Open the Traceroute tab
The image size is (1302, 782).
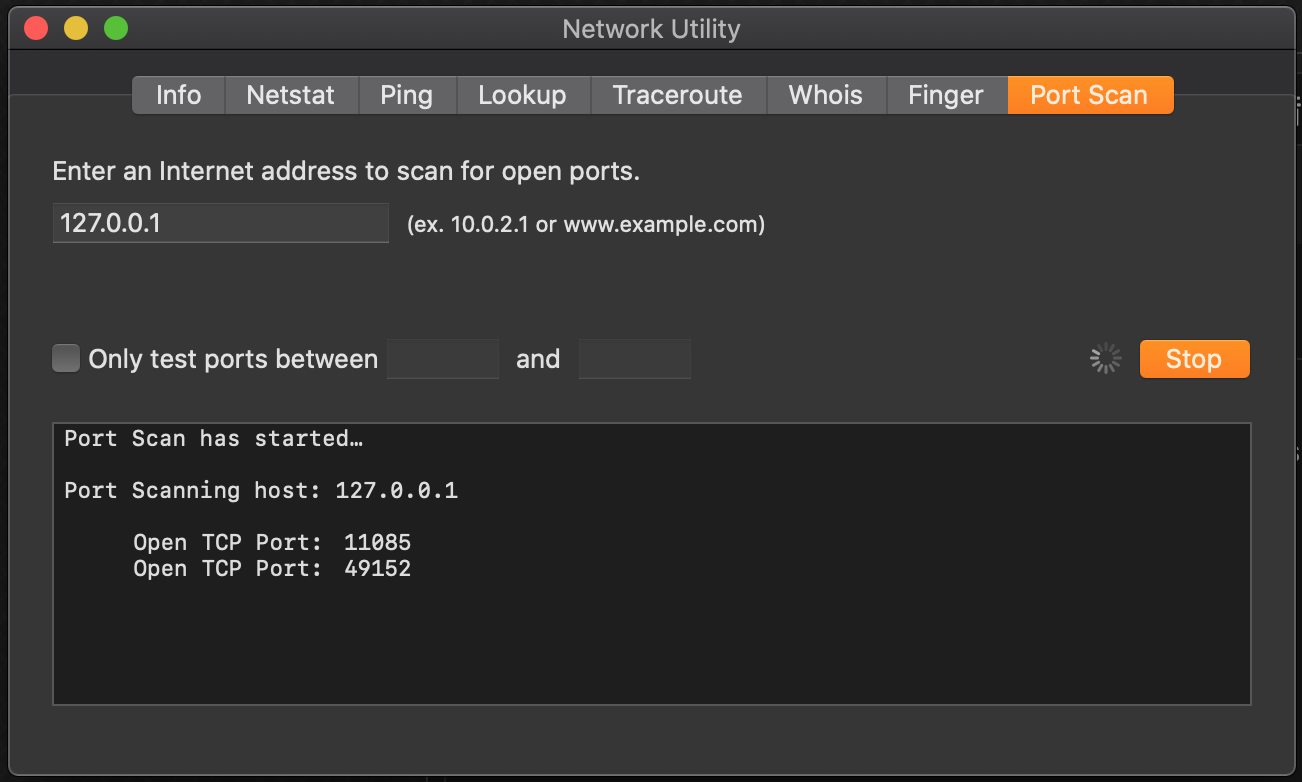click(678, 95)
